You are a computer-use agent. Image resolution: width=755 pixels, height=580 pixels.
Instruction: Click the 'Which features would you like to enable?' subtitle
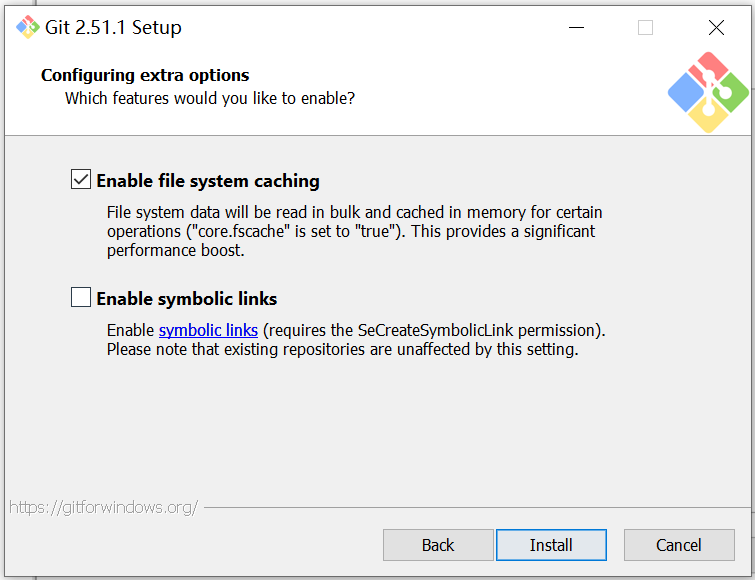210,98
